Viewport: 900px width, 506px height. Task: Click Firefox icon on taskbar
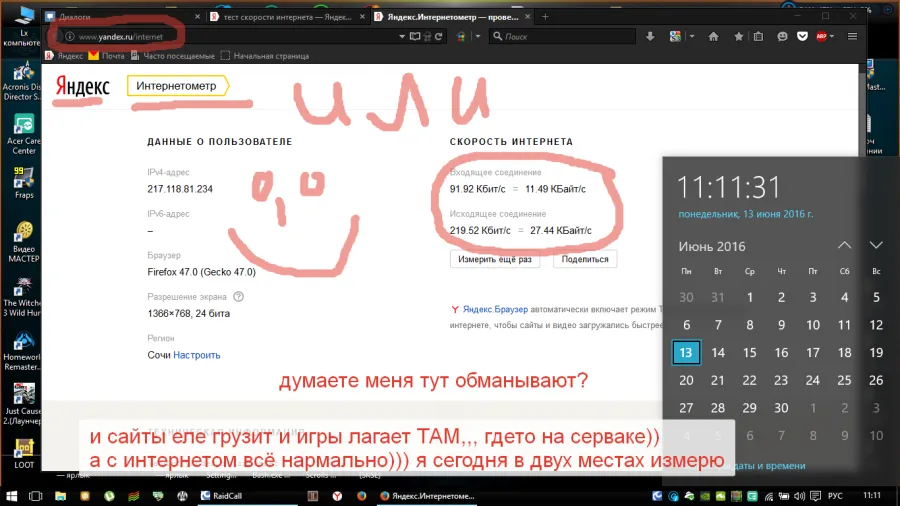pos(362,496)
